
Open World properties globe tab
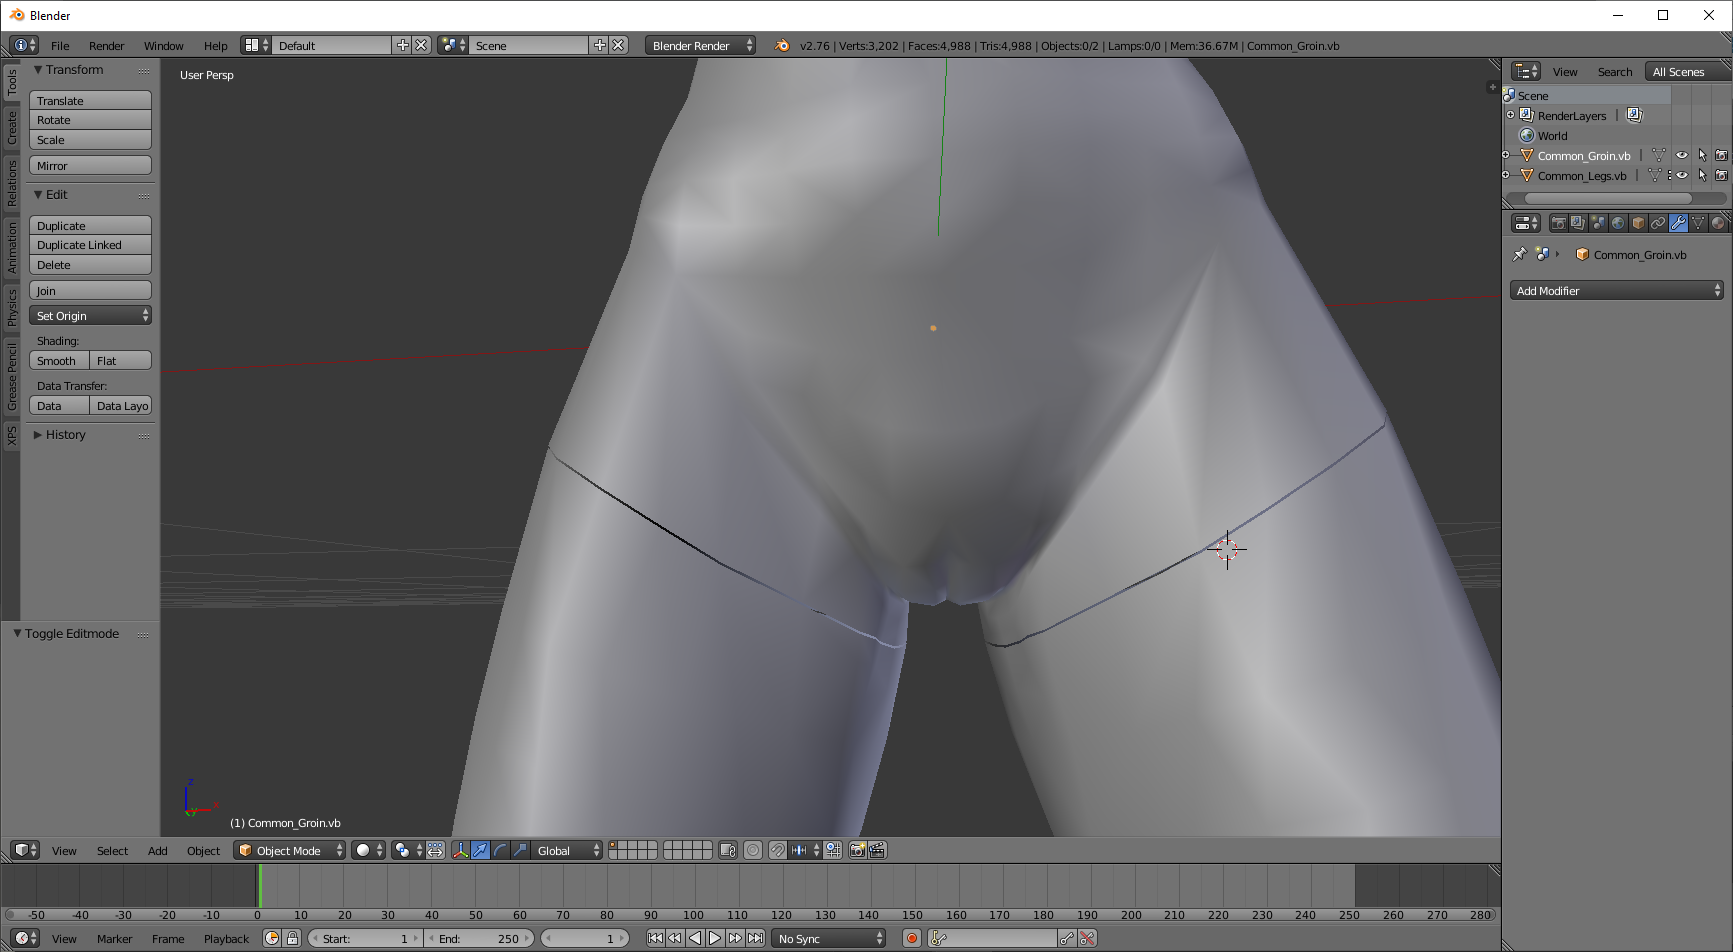1618,223
